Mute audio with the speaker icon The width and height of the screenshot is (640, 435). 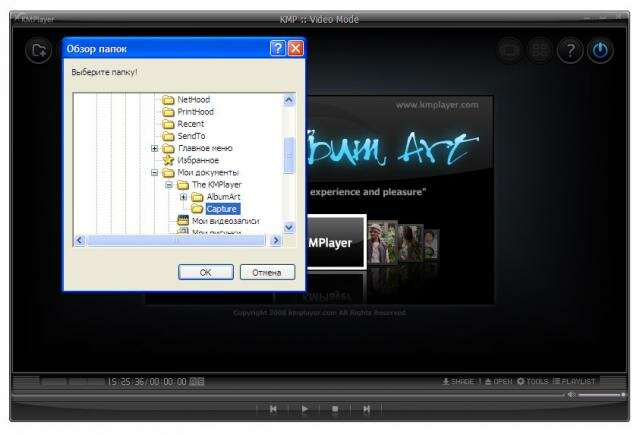pos(571,395)
